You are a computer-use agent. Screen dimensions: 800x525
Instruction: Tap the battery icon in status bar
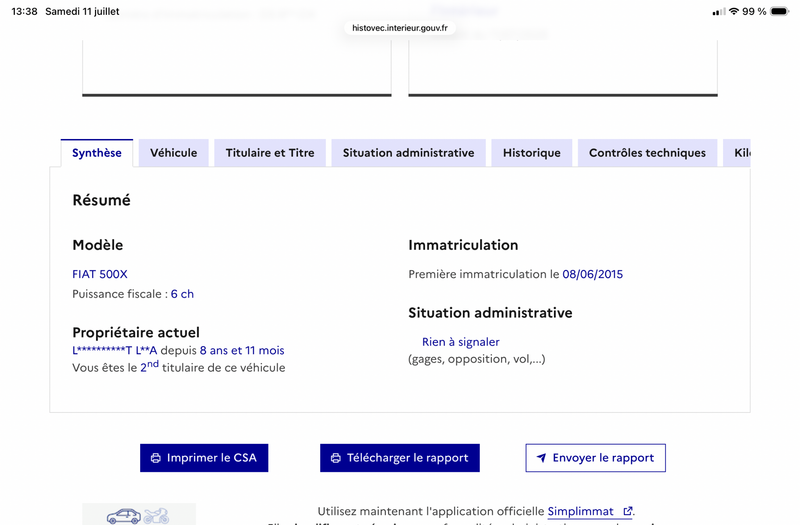pyautogui.click(x=780, y=11)
